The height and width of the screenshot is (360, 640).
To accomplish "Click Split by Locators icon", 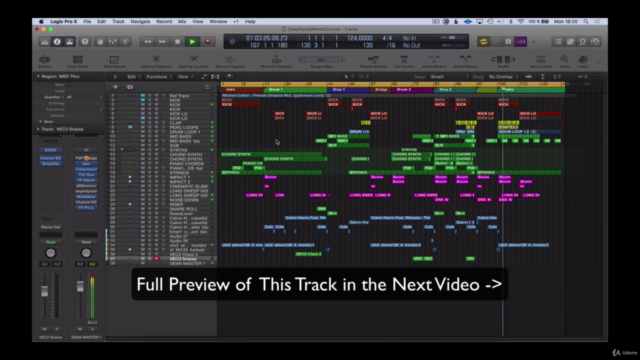I will point(194,61).
